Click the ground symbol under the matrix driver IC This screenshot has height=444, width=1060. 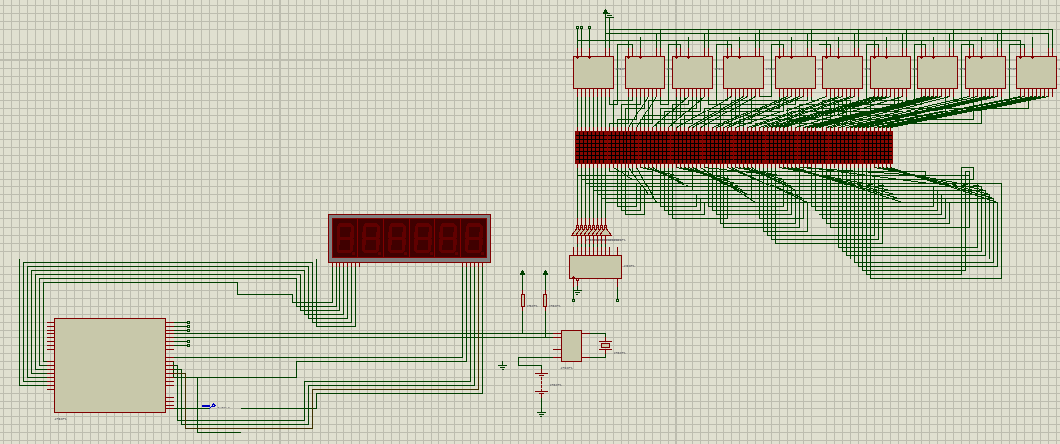pyautogui.click(x=577, y=293)
